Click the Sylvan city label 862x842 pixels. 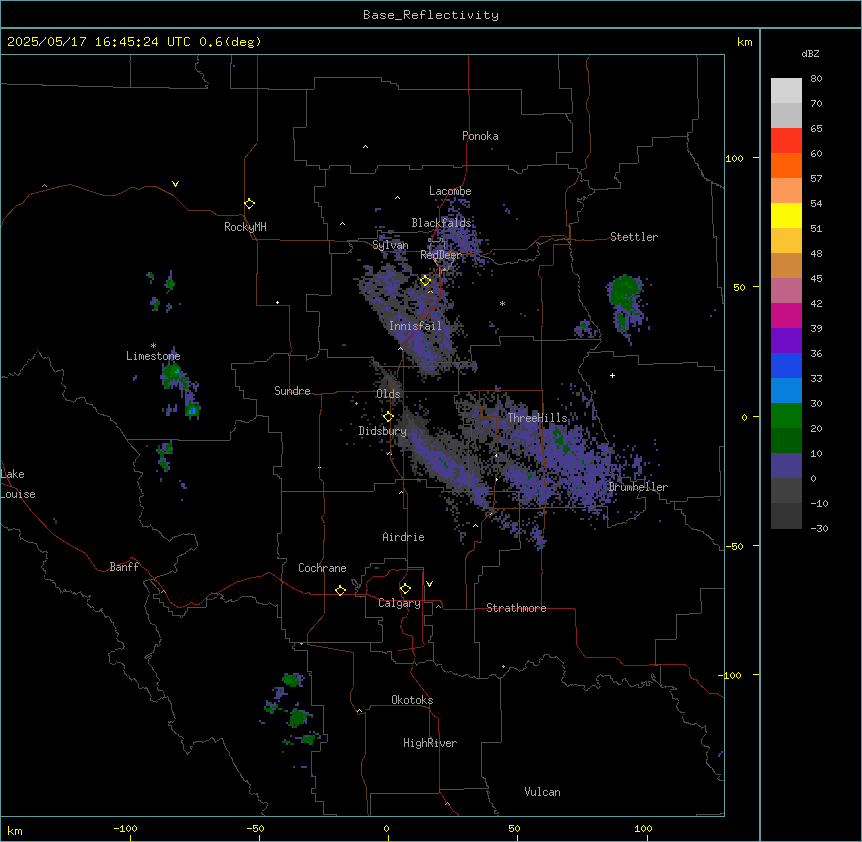pos(390,245)
